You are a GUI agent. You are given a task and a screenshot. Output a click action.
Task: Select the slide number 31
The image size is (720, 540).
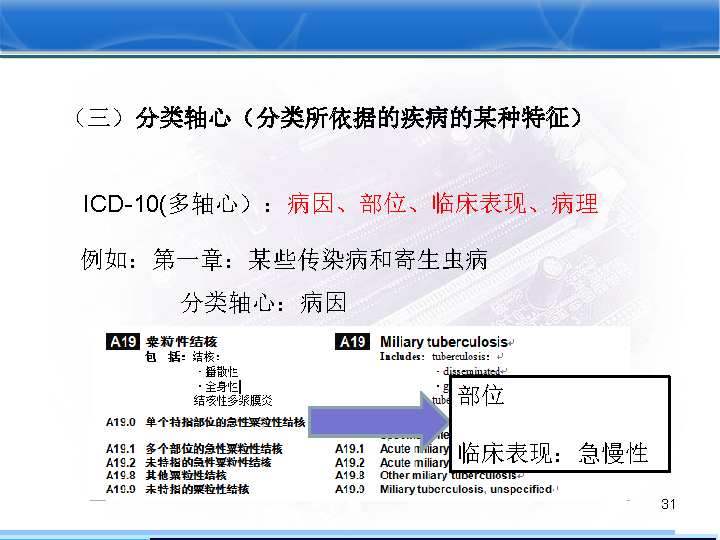(x=669, y=504)
